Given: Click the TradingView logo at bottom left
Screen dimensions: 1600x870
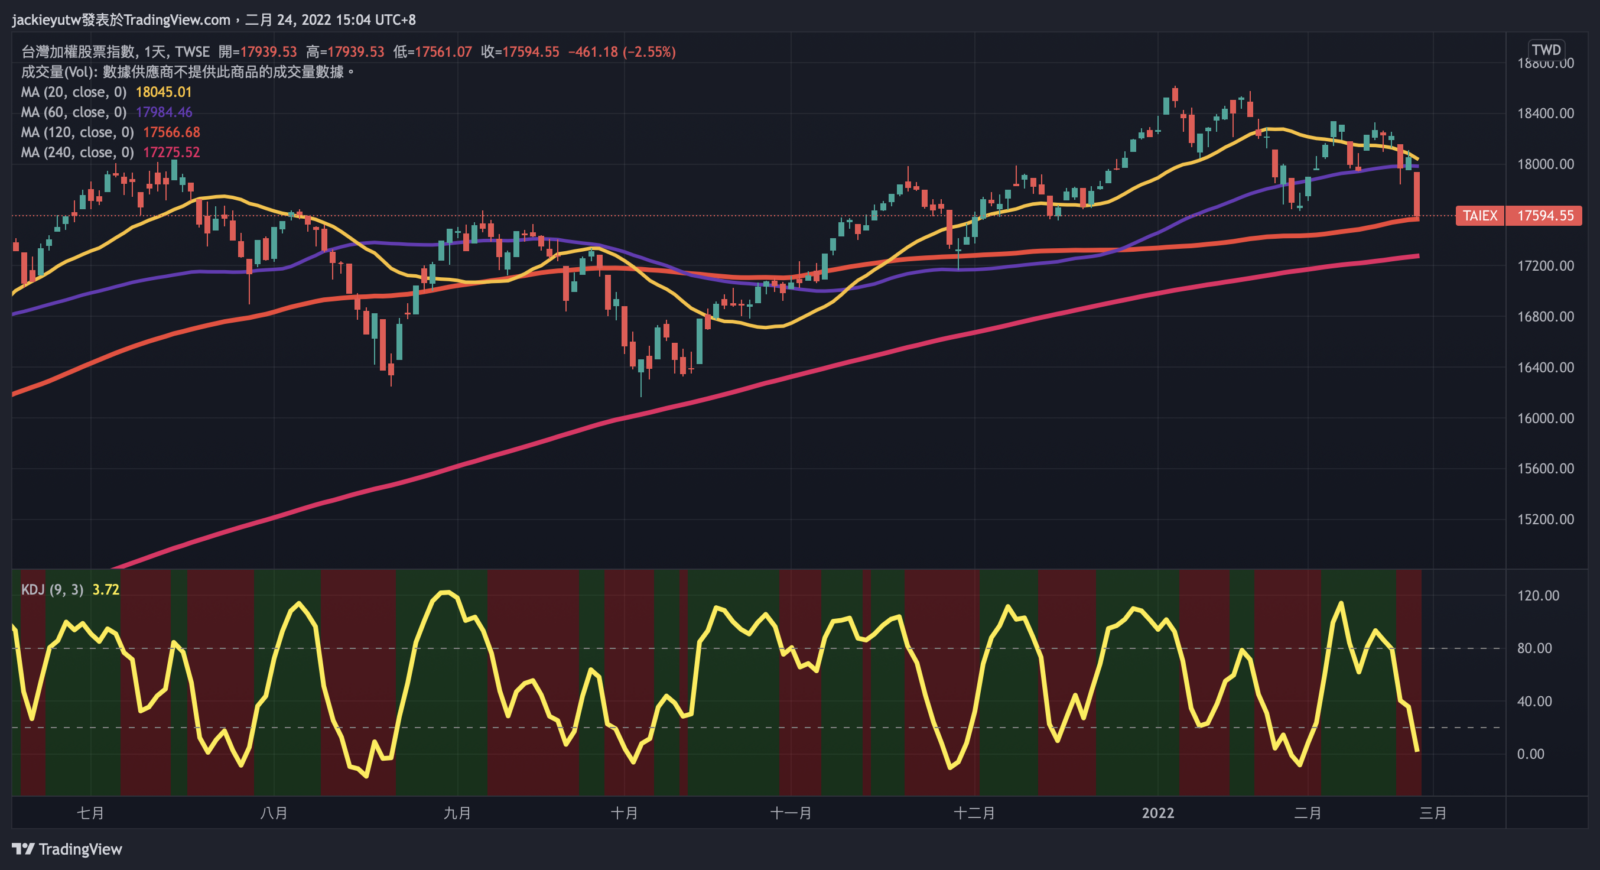Looking at the screenshot, I should pyautogui.click(x=67, y=849).
